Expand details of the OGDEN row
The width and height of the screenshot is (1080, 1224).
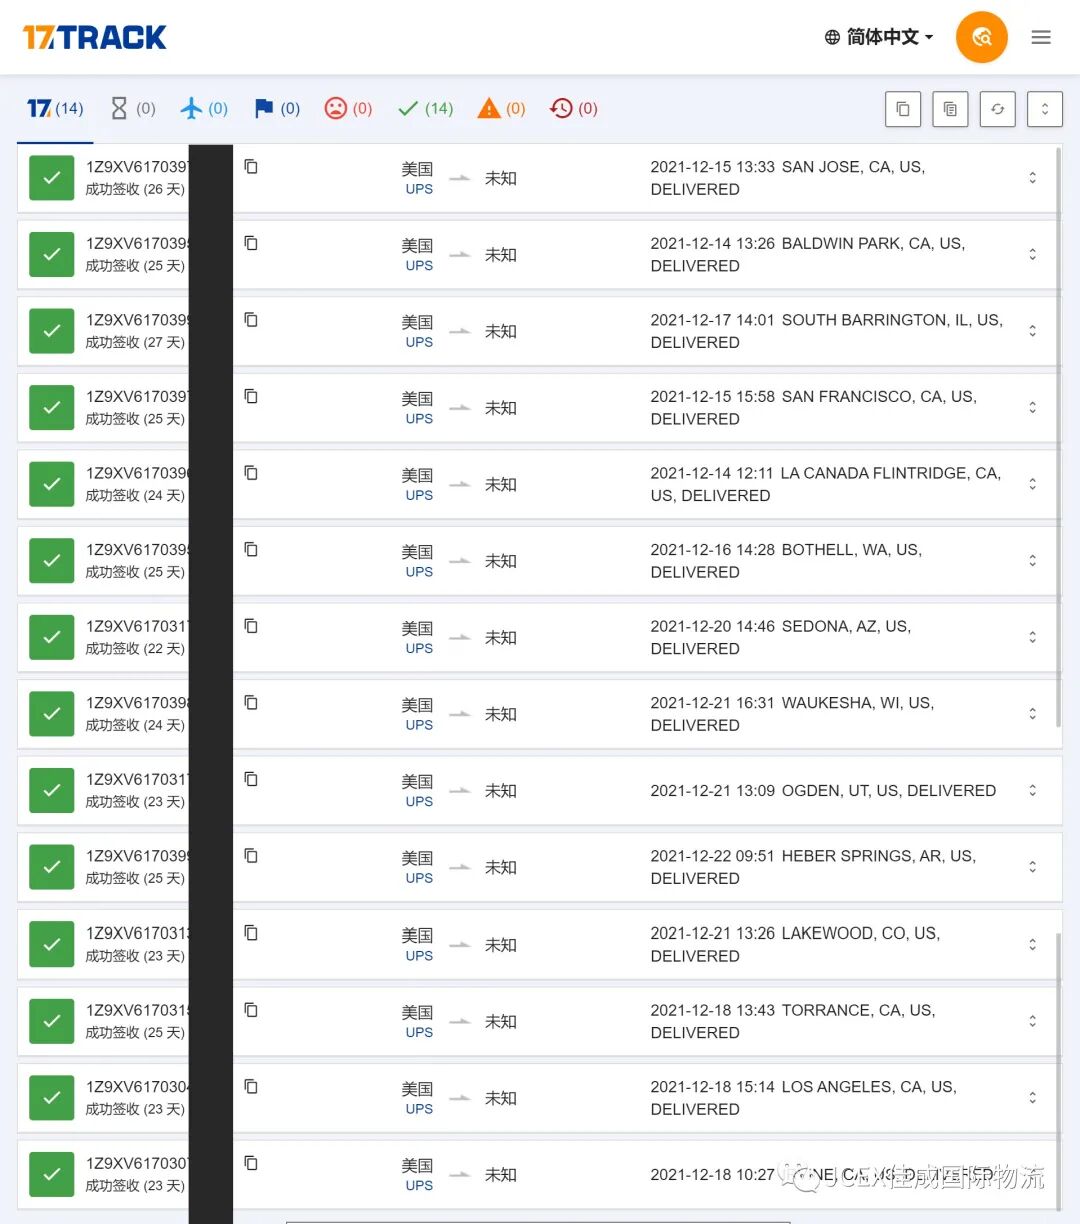pyautogui.click(x=1032, y=790)
